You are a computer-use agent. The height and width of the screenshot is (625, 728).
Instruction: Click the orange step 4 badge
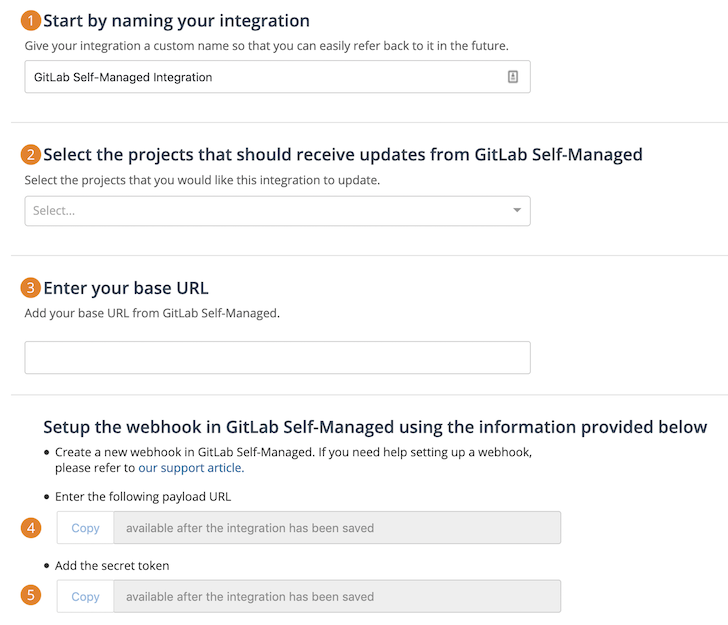click(32, 527)
